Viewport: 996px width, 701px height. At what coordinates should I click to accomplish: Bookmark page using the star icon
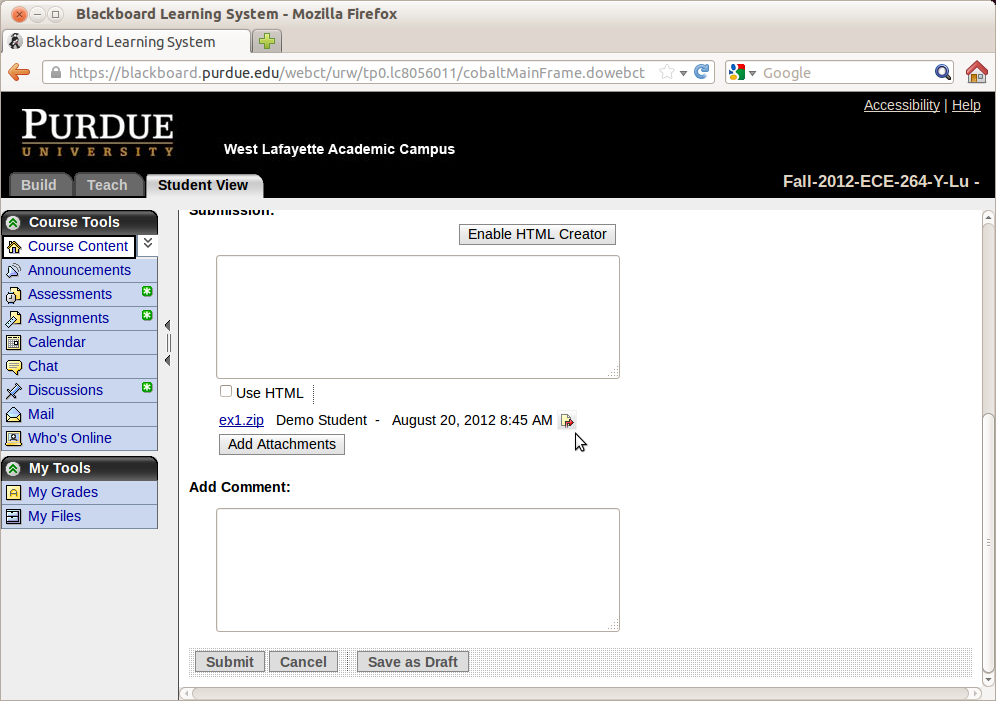[x=667, y=72]
